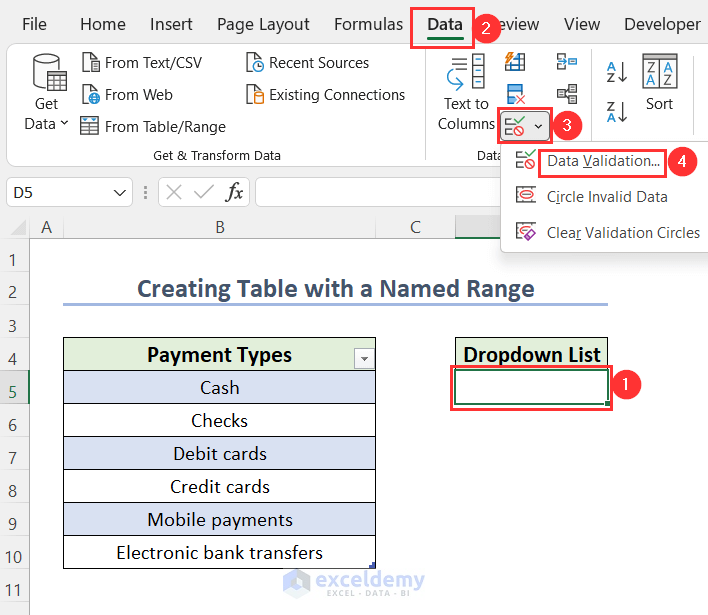Open the Sort dialog button
708x615 pixels.
tap(659, 82)
